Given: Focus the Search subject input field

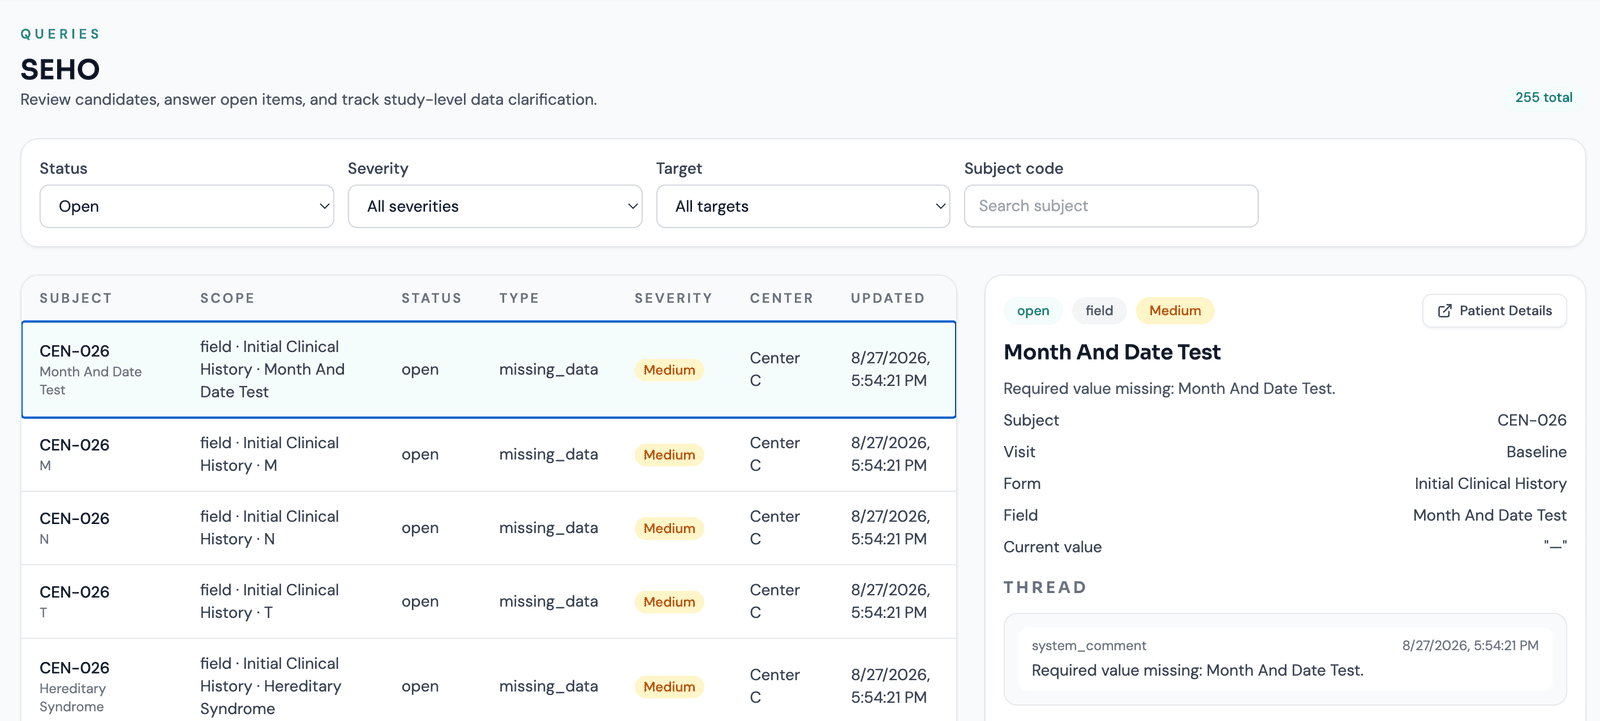Looking at the screenshot, I should click(1111, 206).
